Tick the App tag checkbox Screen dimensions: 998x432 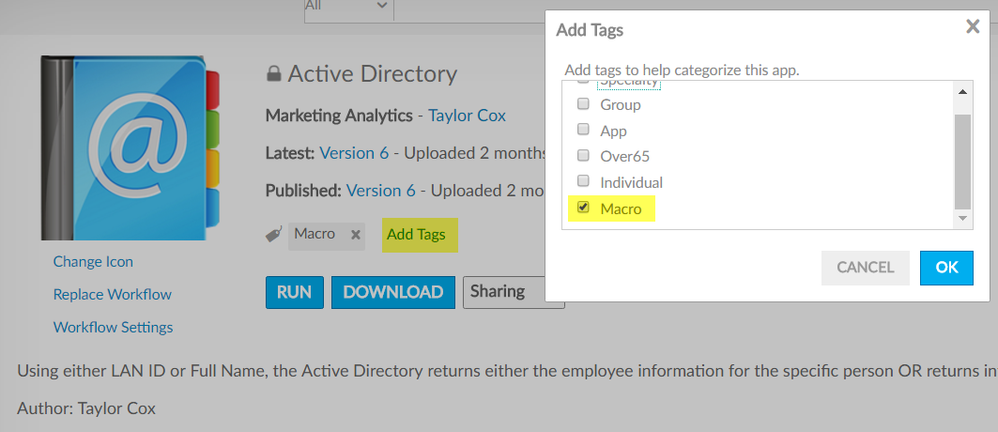click(584, 130)
